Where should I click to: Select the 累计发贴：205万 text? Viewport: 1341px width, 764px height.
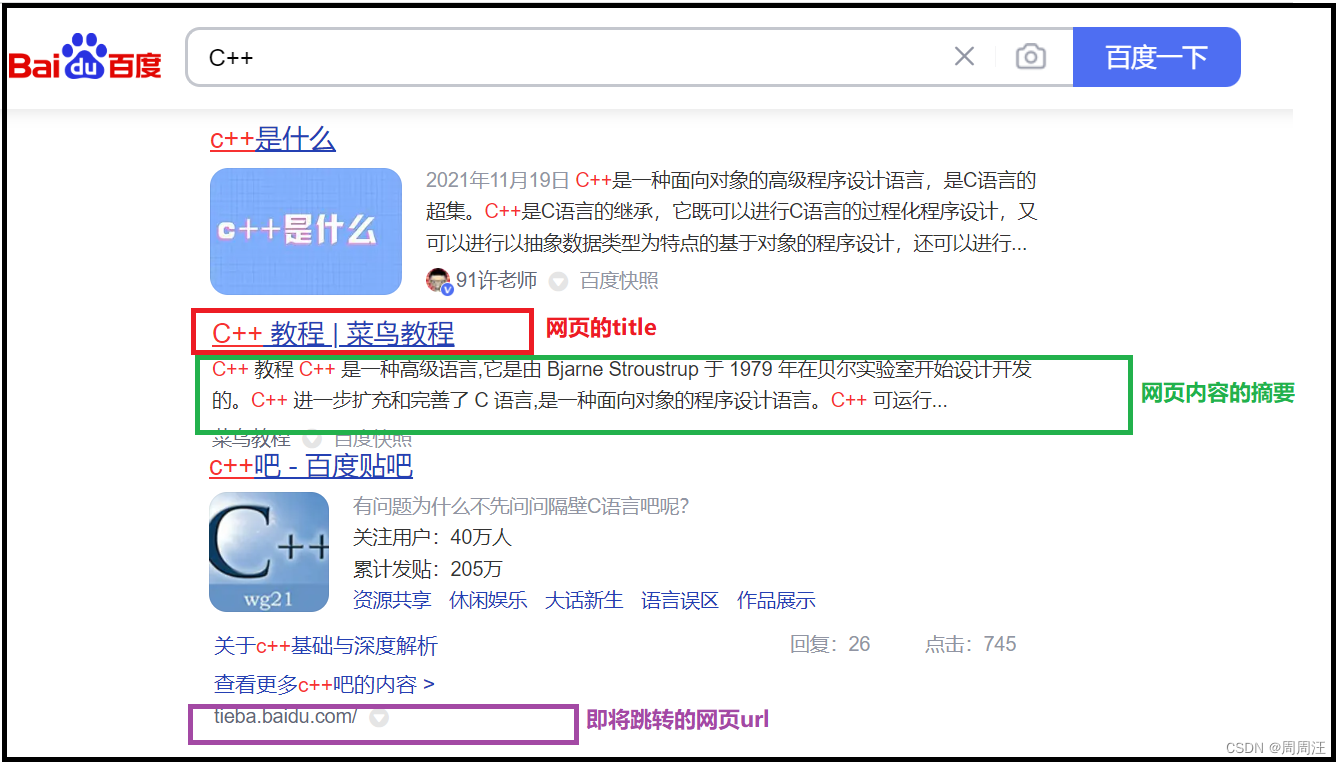pos(428,569)
